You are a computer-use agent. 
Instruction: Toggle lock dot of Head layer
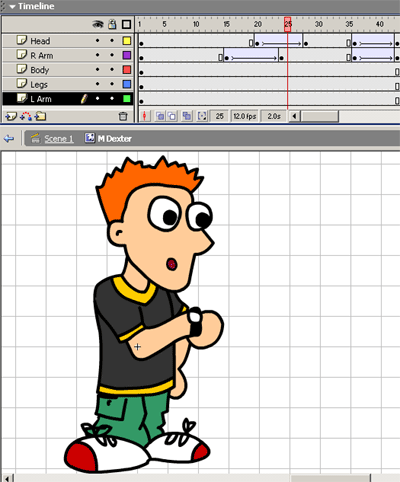[112, 41]
